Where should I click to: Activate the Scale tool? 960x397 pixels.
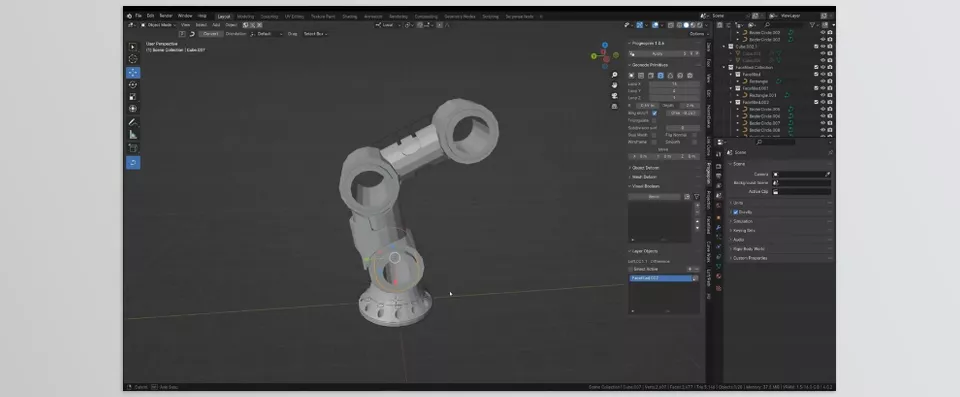(133, 97)
